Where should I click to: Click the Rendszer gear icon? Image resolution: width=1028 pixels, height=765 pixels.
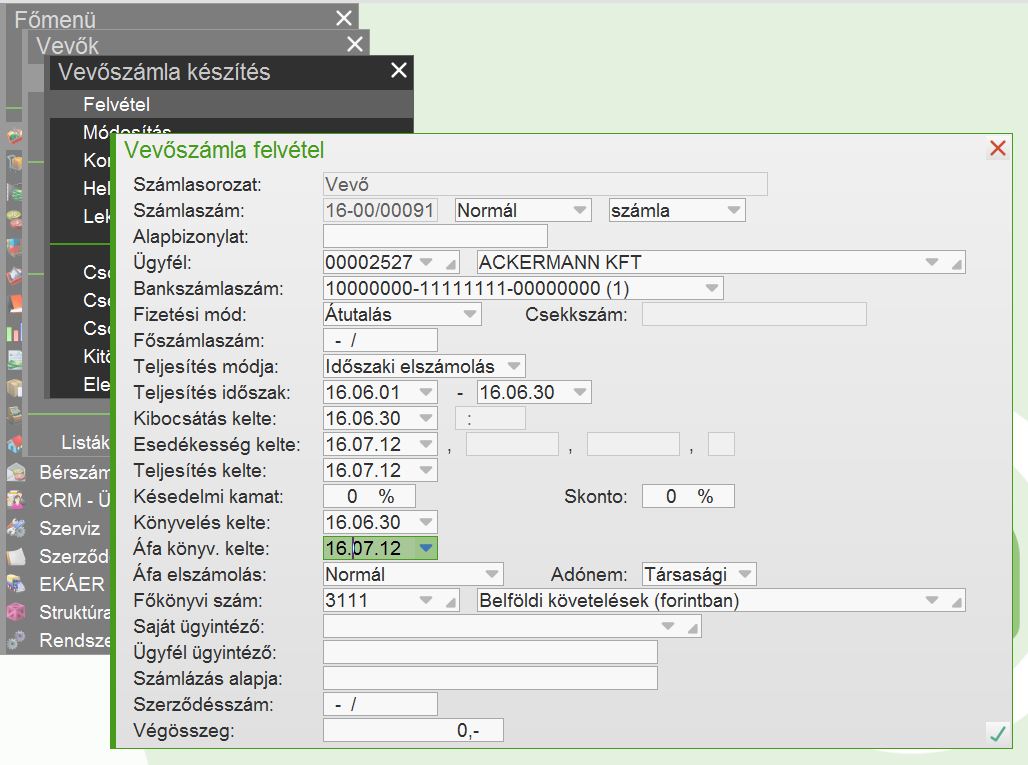coord(16,640)
